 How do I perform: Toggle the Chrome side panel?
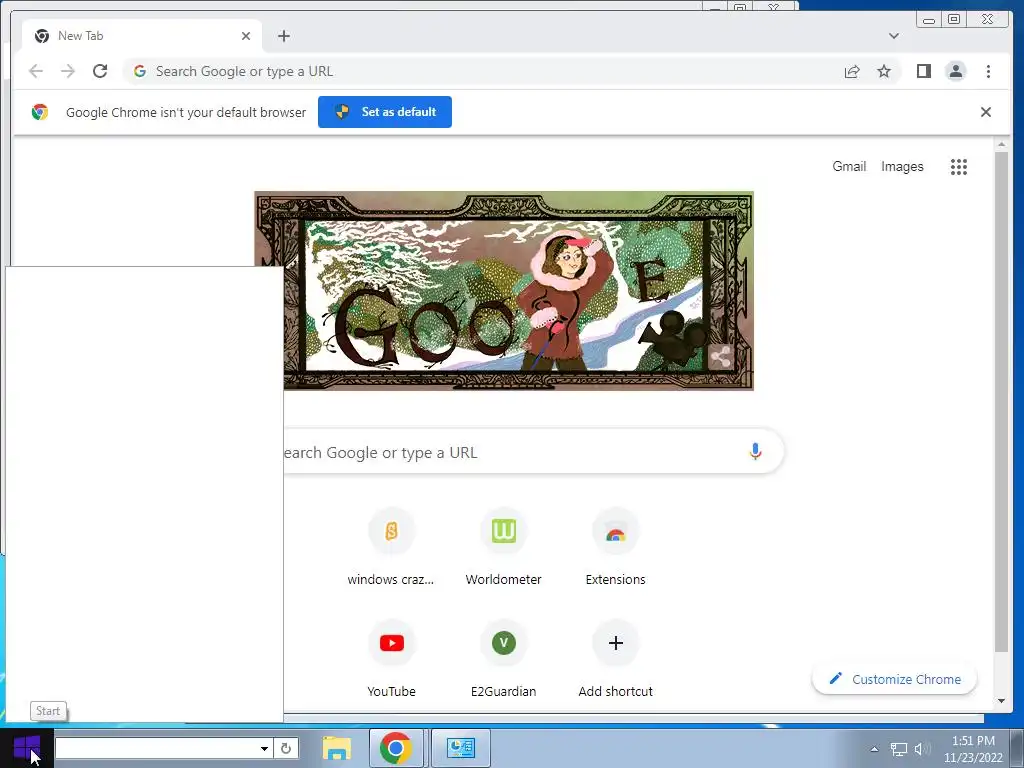pos(923,71)
